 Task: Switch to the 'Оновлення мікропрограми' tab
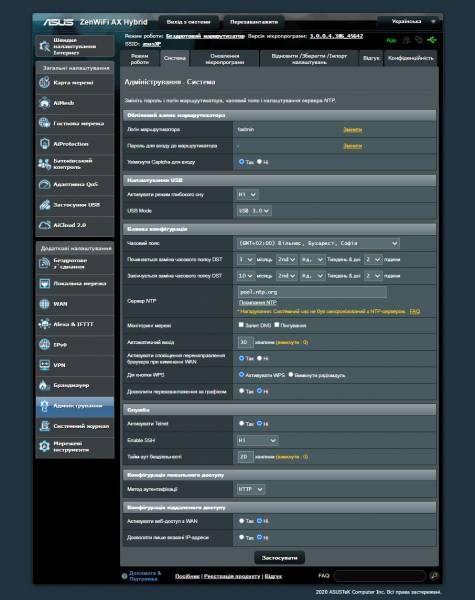225,59
